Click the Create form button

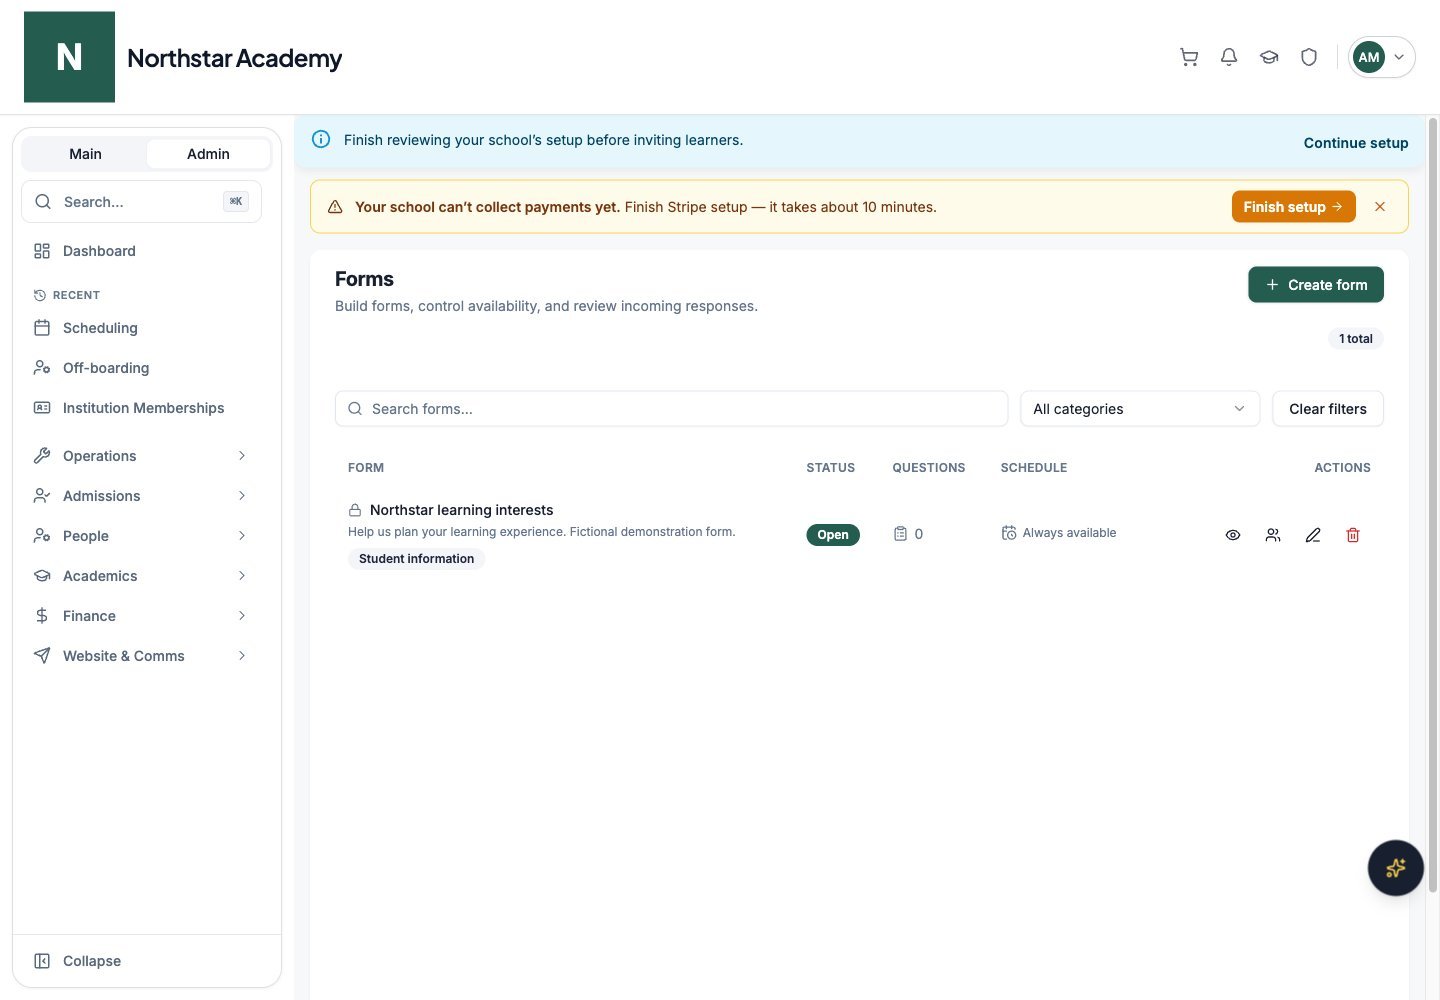(1316, 285)
